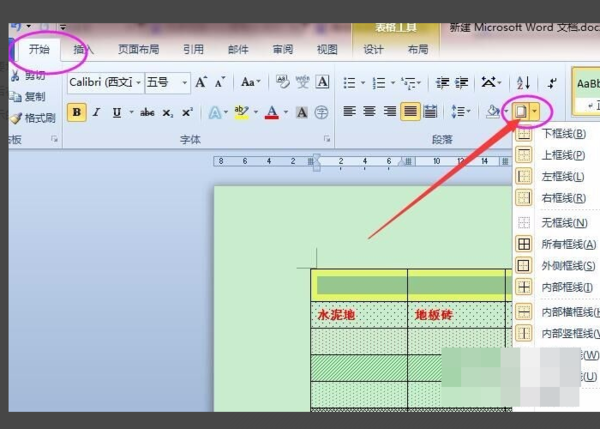Choose 内部框线(I) inside borders
Viewport: 600px width, 429px height.
click(x=556, y=287)
